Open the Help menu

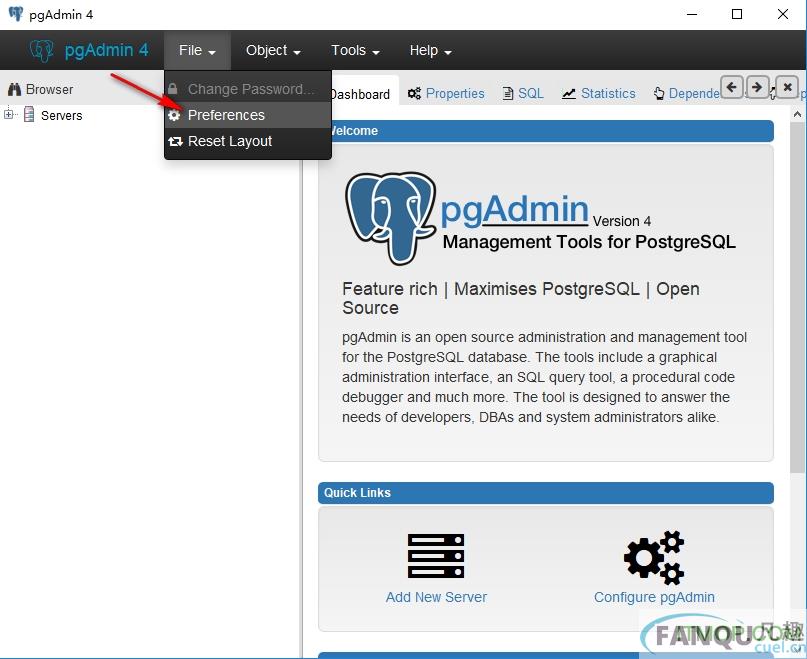tap(430, 50)
